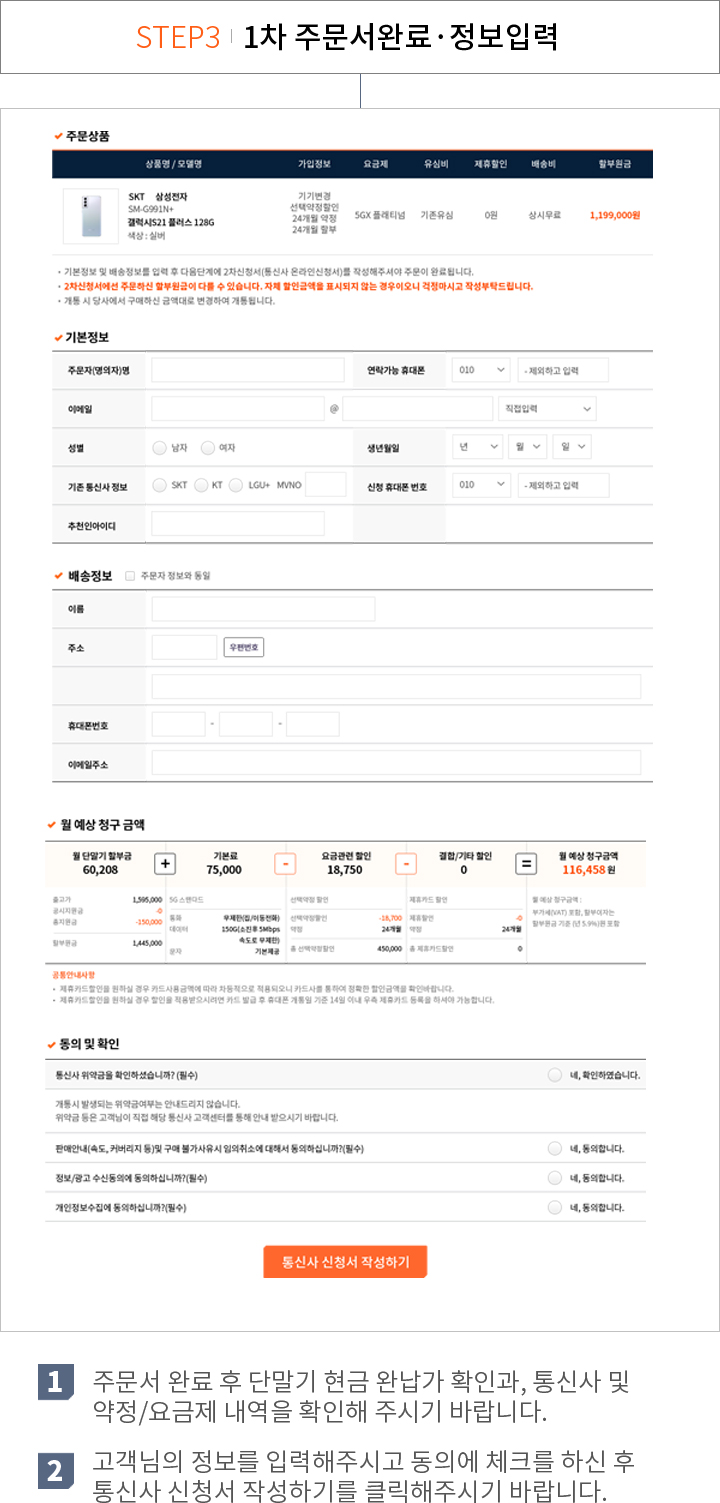
Task: Click the minus icon after 기본료
Action: tap(285, 864)
